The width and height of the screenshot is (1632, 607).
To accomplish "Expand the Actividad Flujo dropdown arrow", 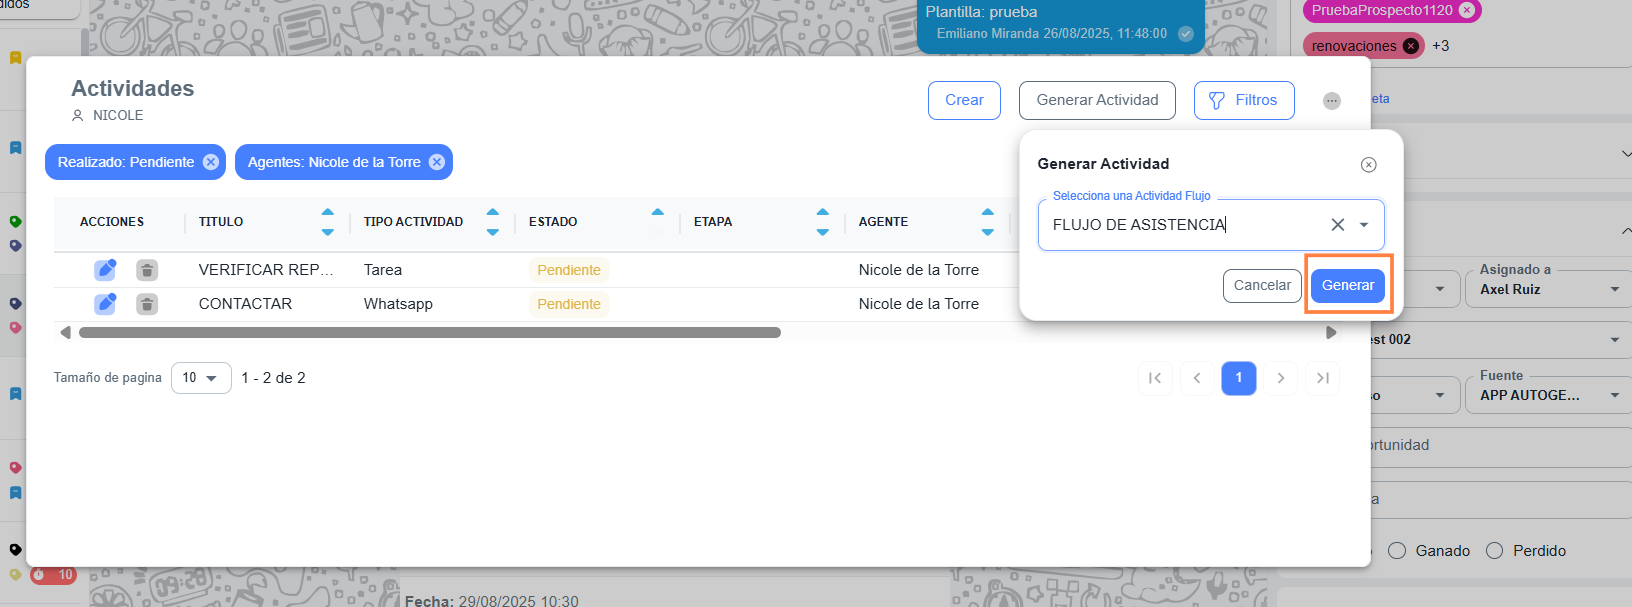I will [x=1364, y=225].
